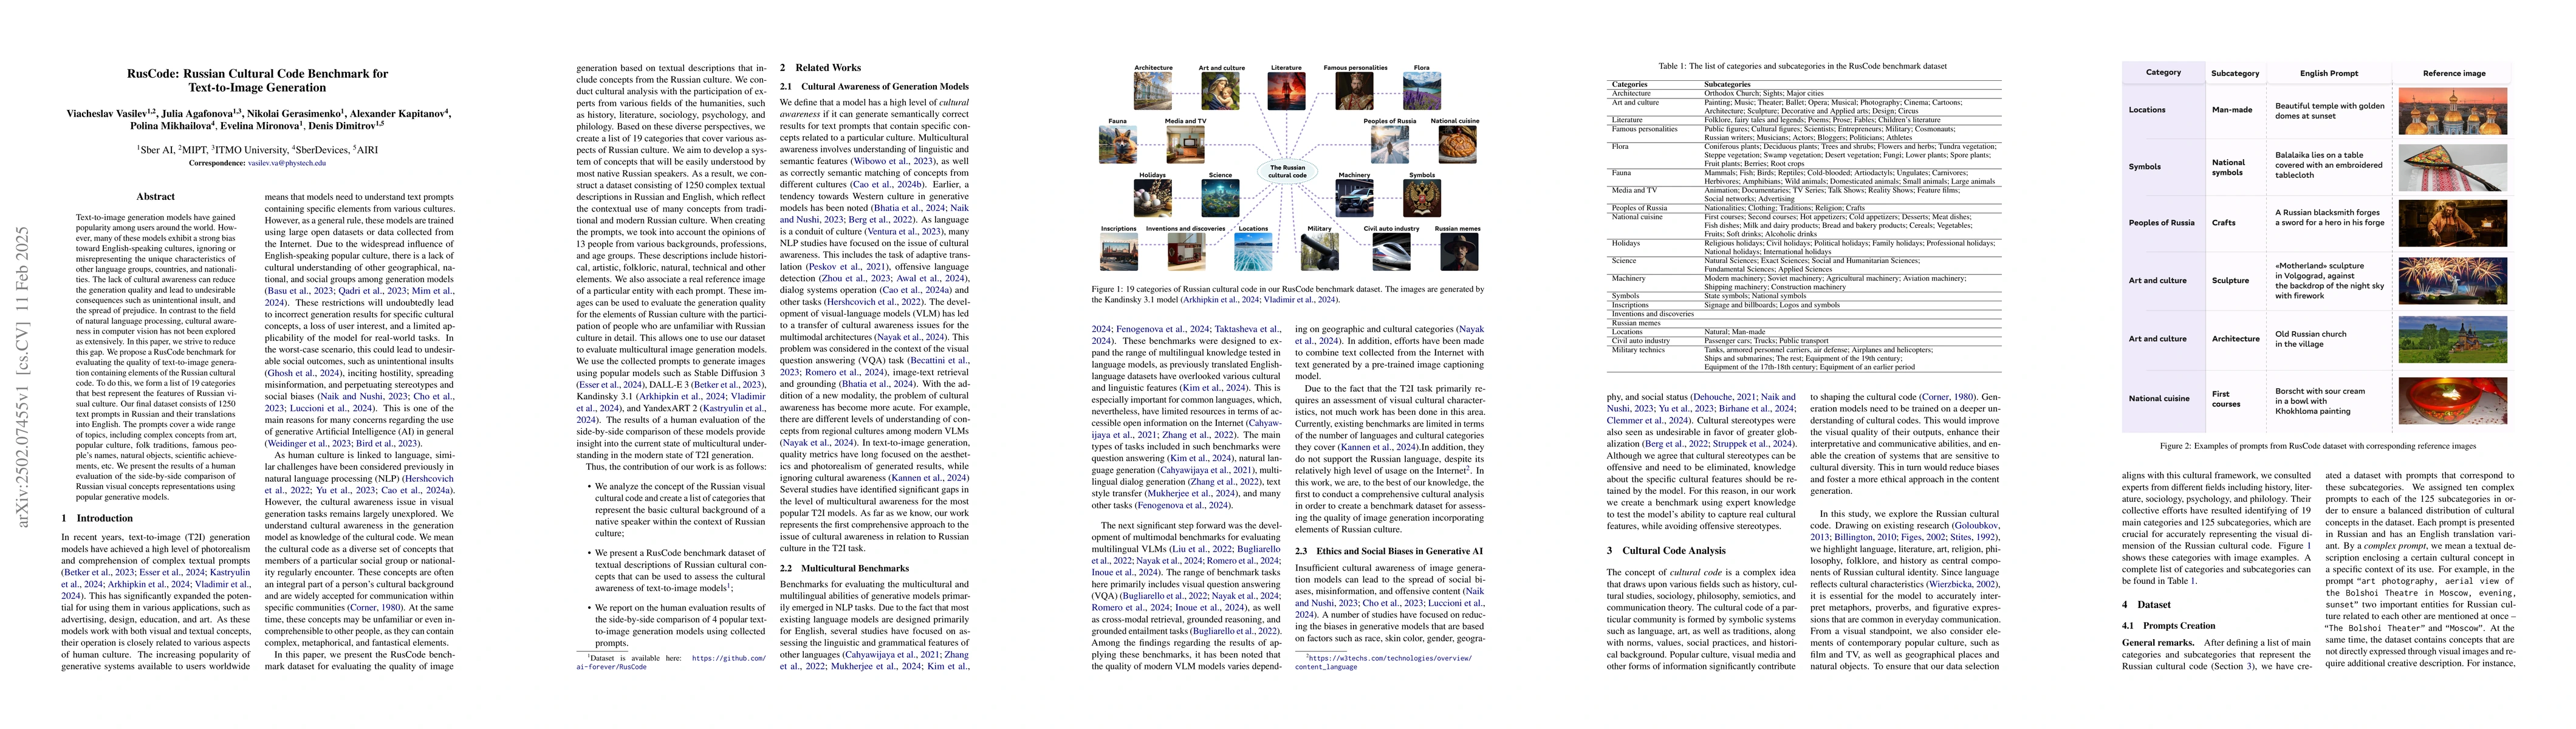The height and width of the screenshot is (729, 2576).
Task: Click the Holidays Easter eggs thumbnail
Action: coord(1152,198)
